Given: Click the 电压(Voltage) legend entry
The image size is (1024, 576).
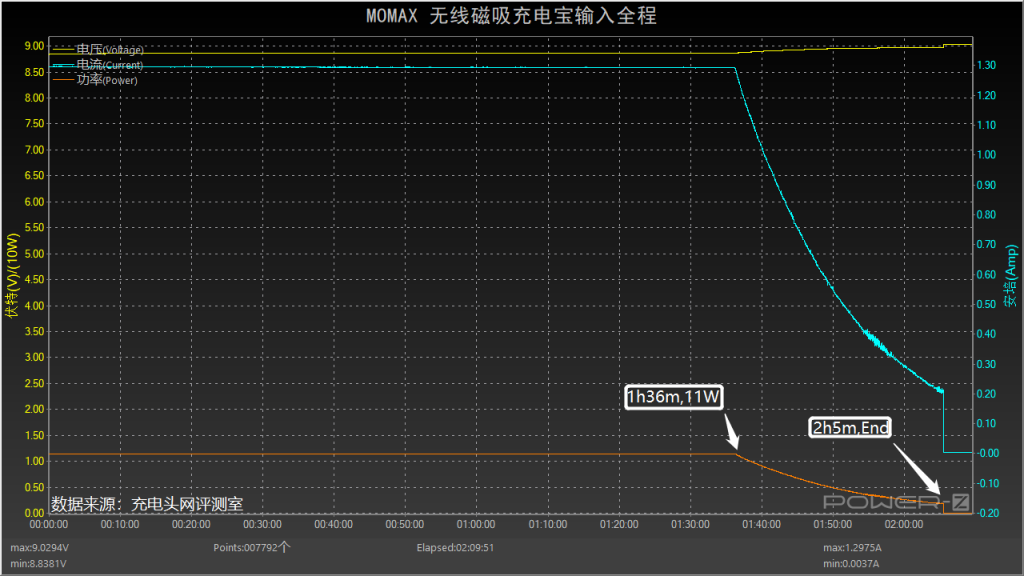Looking at the screenshot, I should [x=98, y=50].
